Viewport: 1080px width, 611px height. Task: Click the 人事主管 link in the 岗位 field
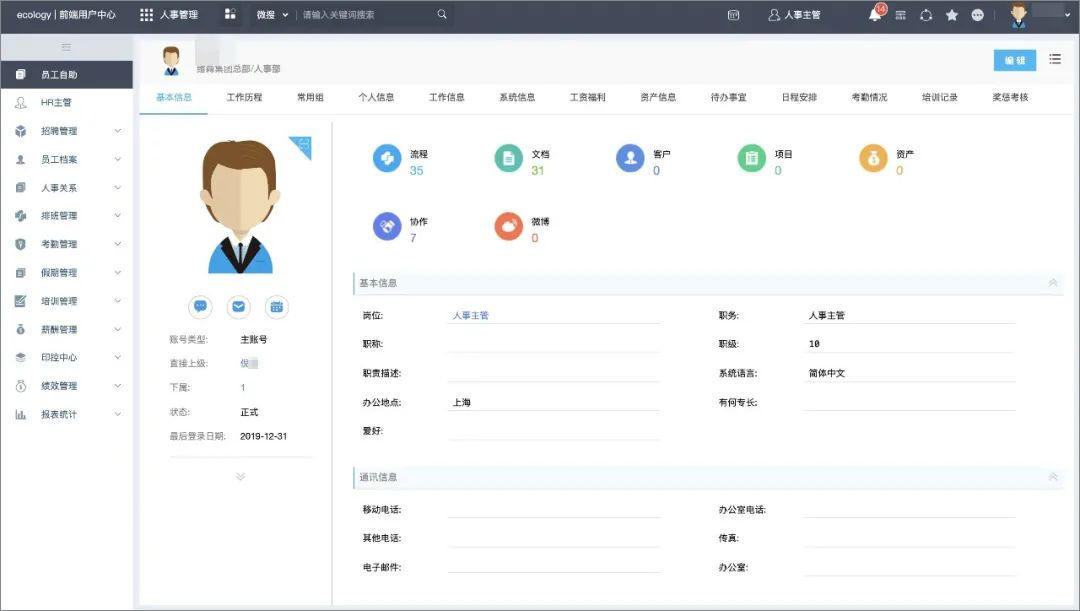468,314
